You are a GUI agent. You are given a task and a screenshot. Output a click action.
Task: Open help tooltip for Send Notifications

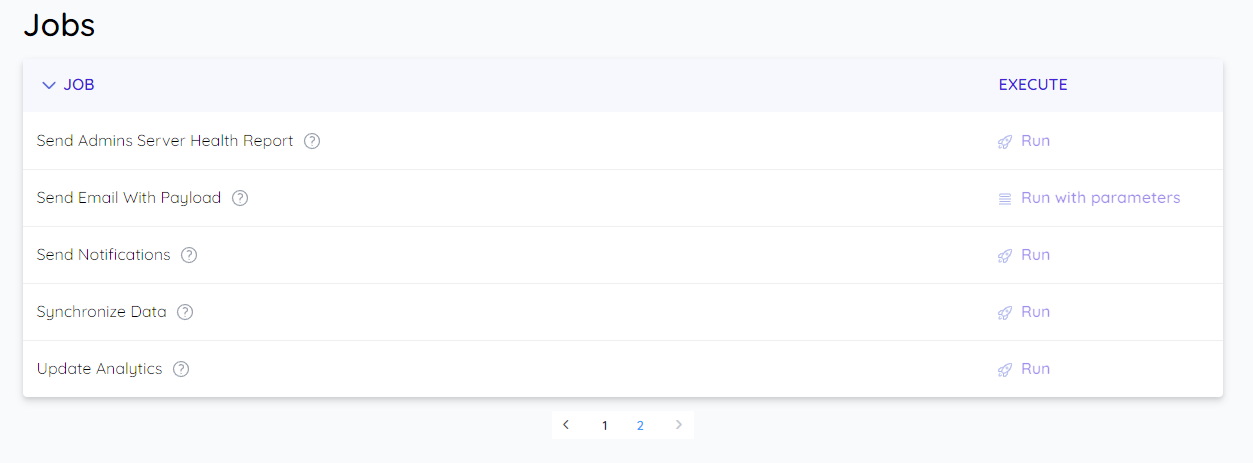189,255
